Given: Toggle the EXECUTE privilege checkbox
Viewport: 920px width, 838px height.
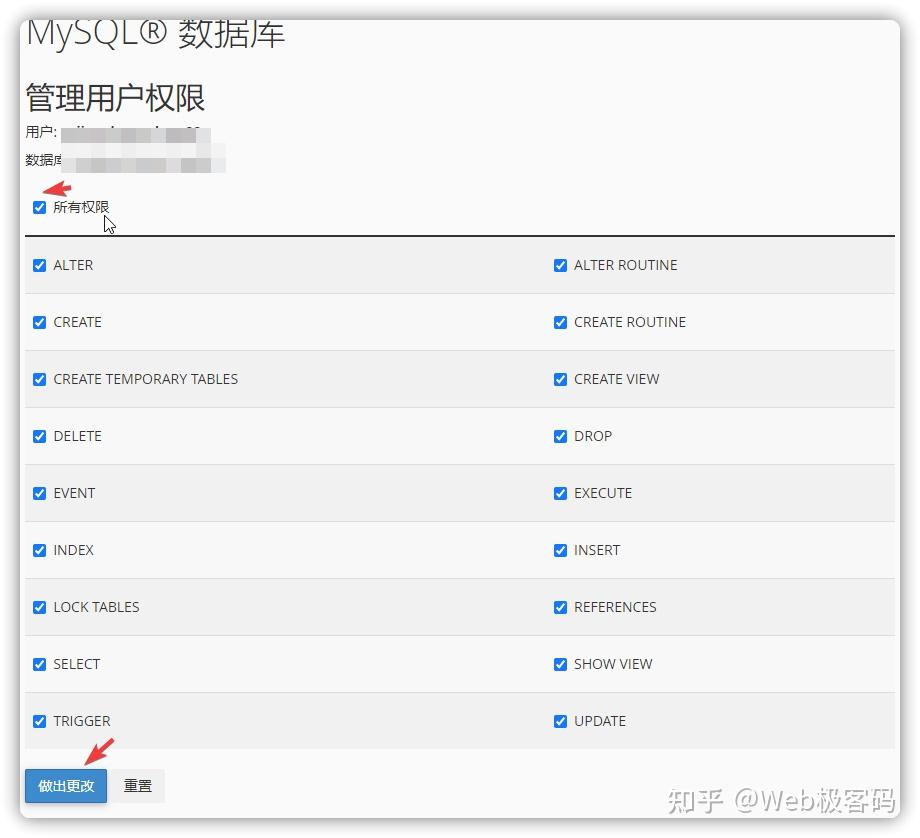Looking at the screenshot, I should pyautogui.click(x=560, y=494).
